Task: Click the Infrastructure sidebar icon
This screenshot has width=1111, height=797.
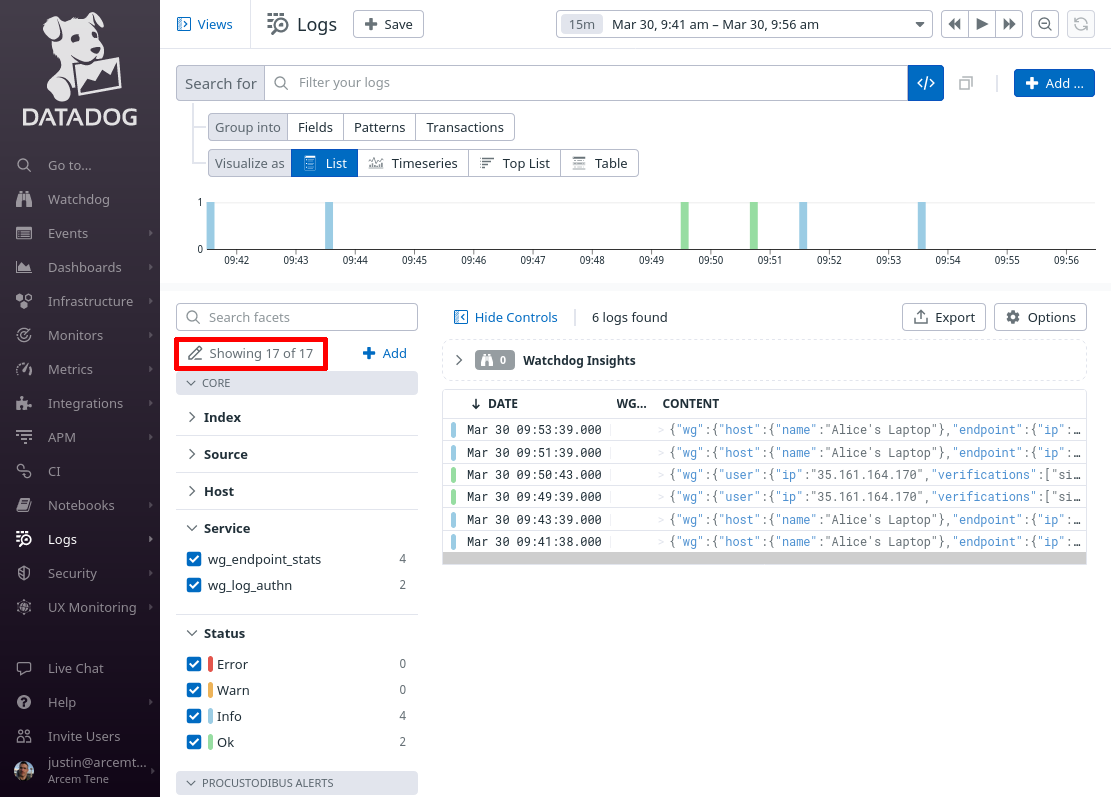Action: pyautogui.click(x=24, y=301)
